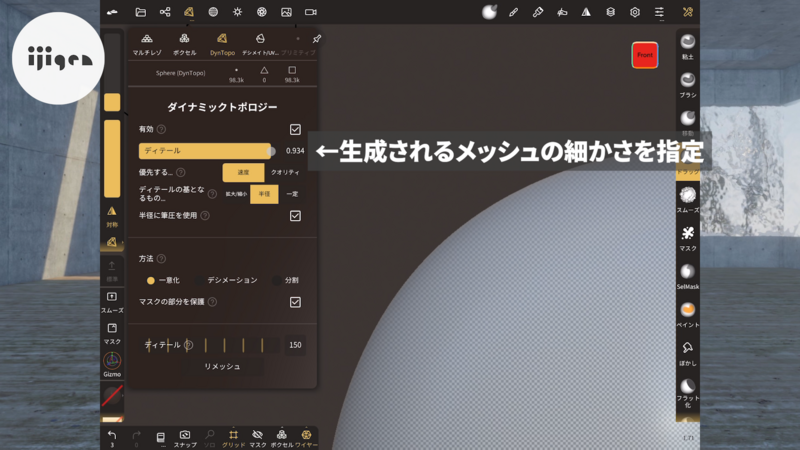The width and height of the screenshot is (800, 450).
Task: Toggle the 有効 enable checkbox
Action: pyautogui.click(x=295, y=129)
